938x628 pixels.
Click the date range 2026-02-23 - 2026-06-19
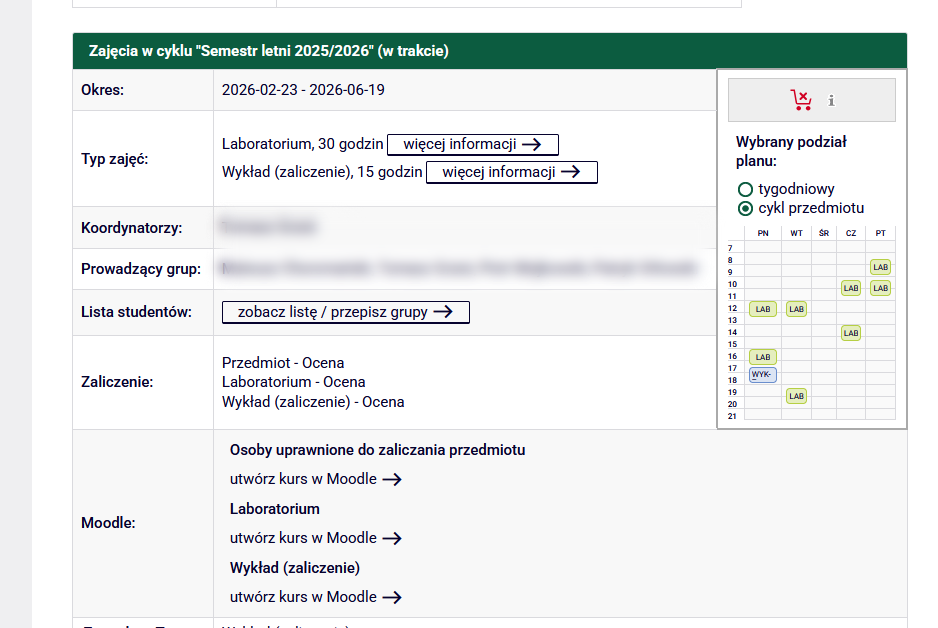tap(303, 90)
